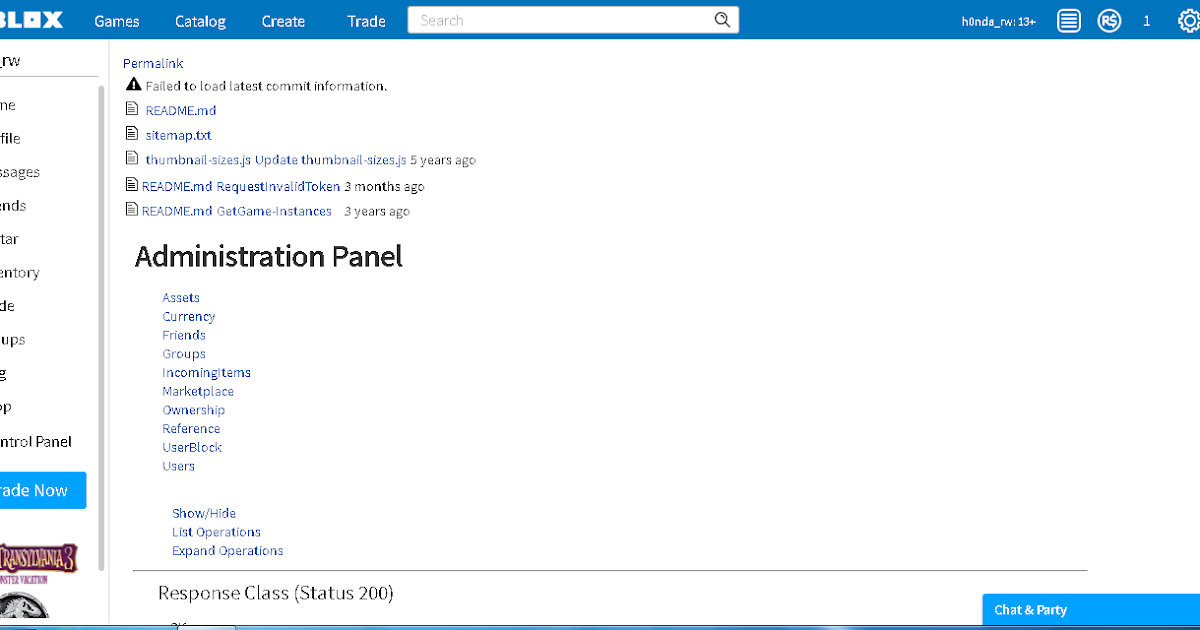1200x630 pixels.
Task: Toggle Show/Hide operations
Action: tap(204, 513)
